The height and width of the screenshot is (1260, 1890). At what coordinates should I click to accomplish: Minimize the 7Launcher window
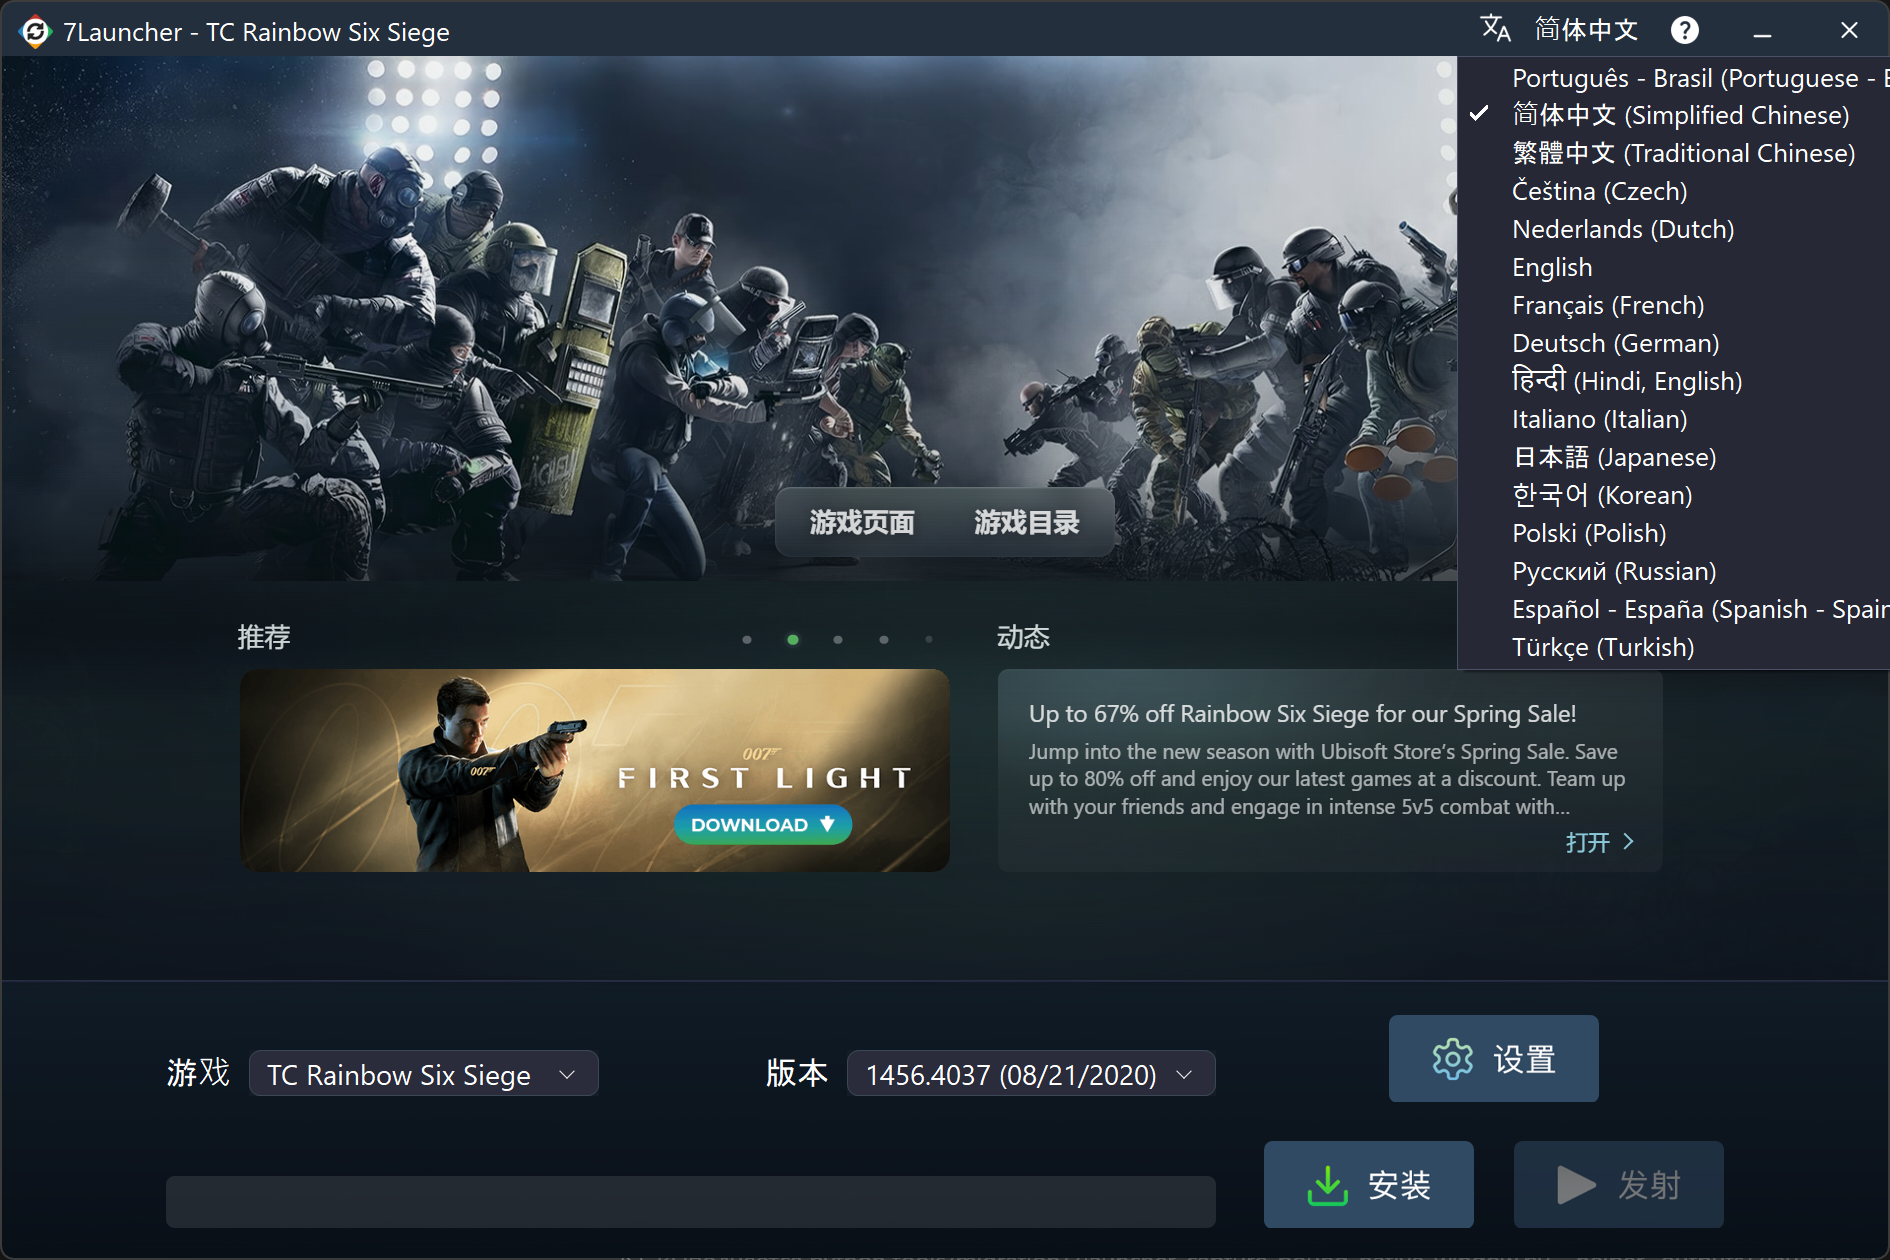tap(1762, 31)
